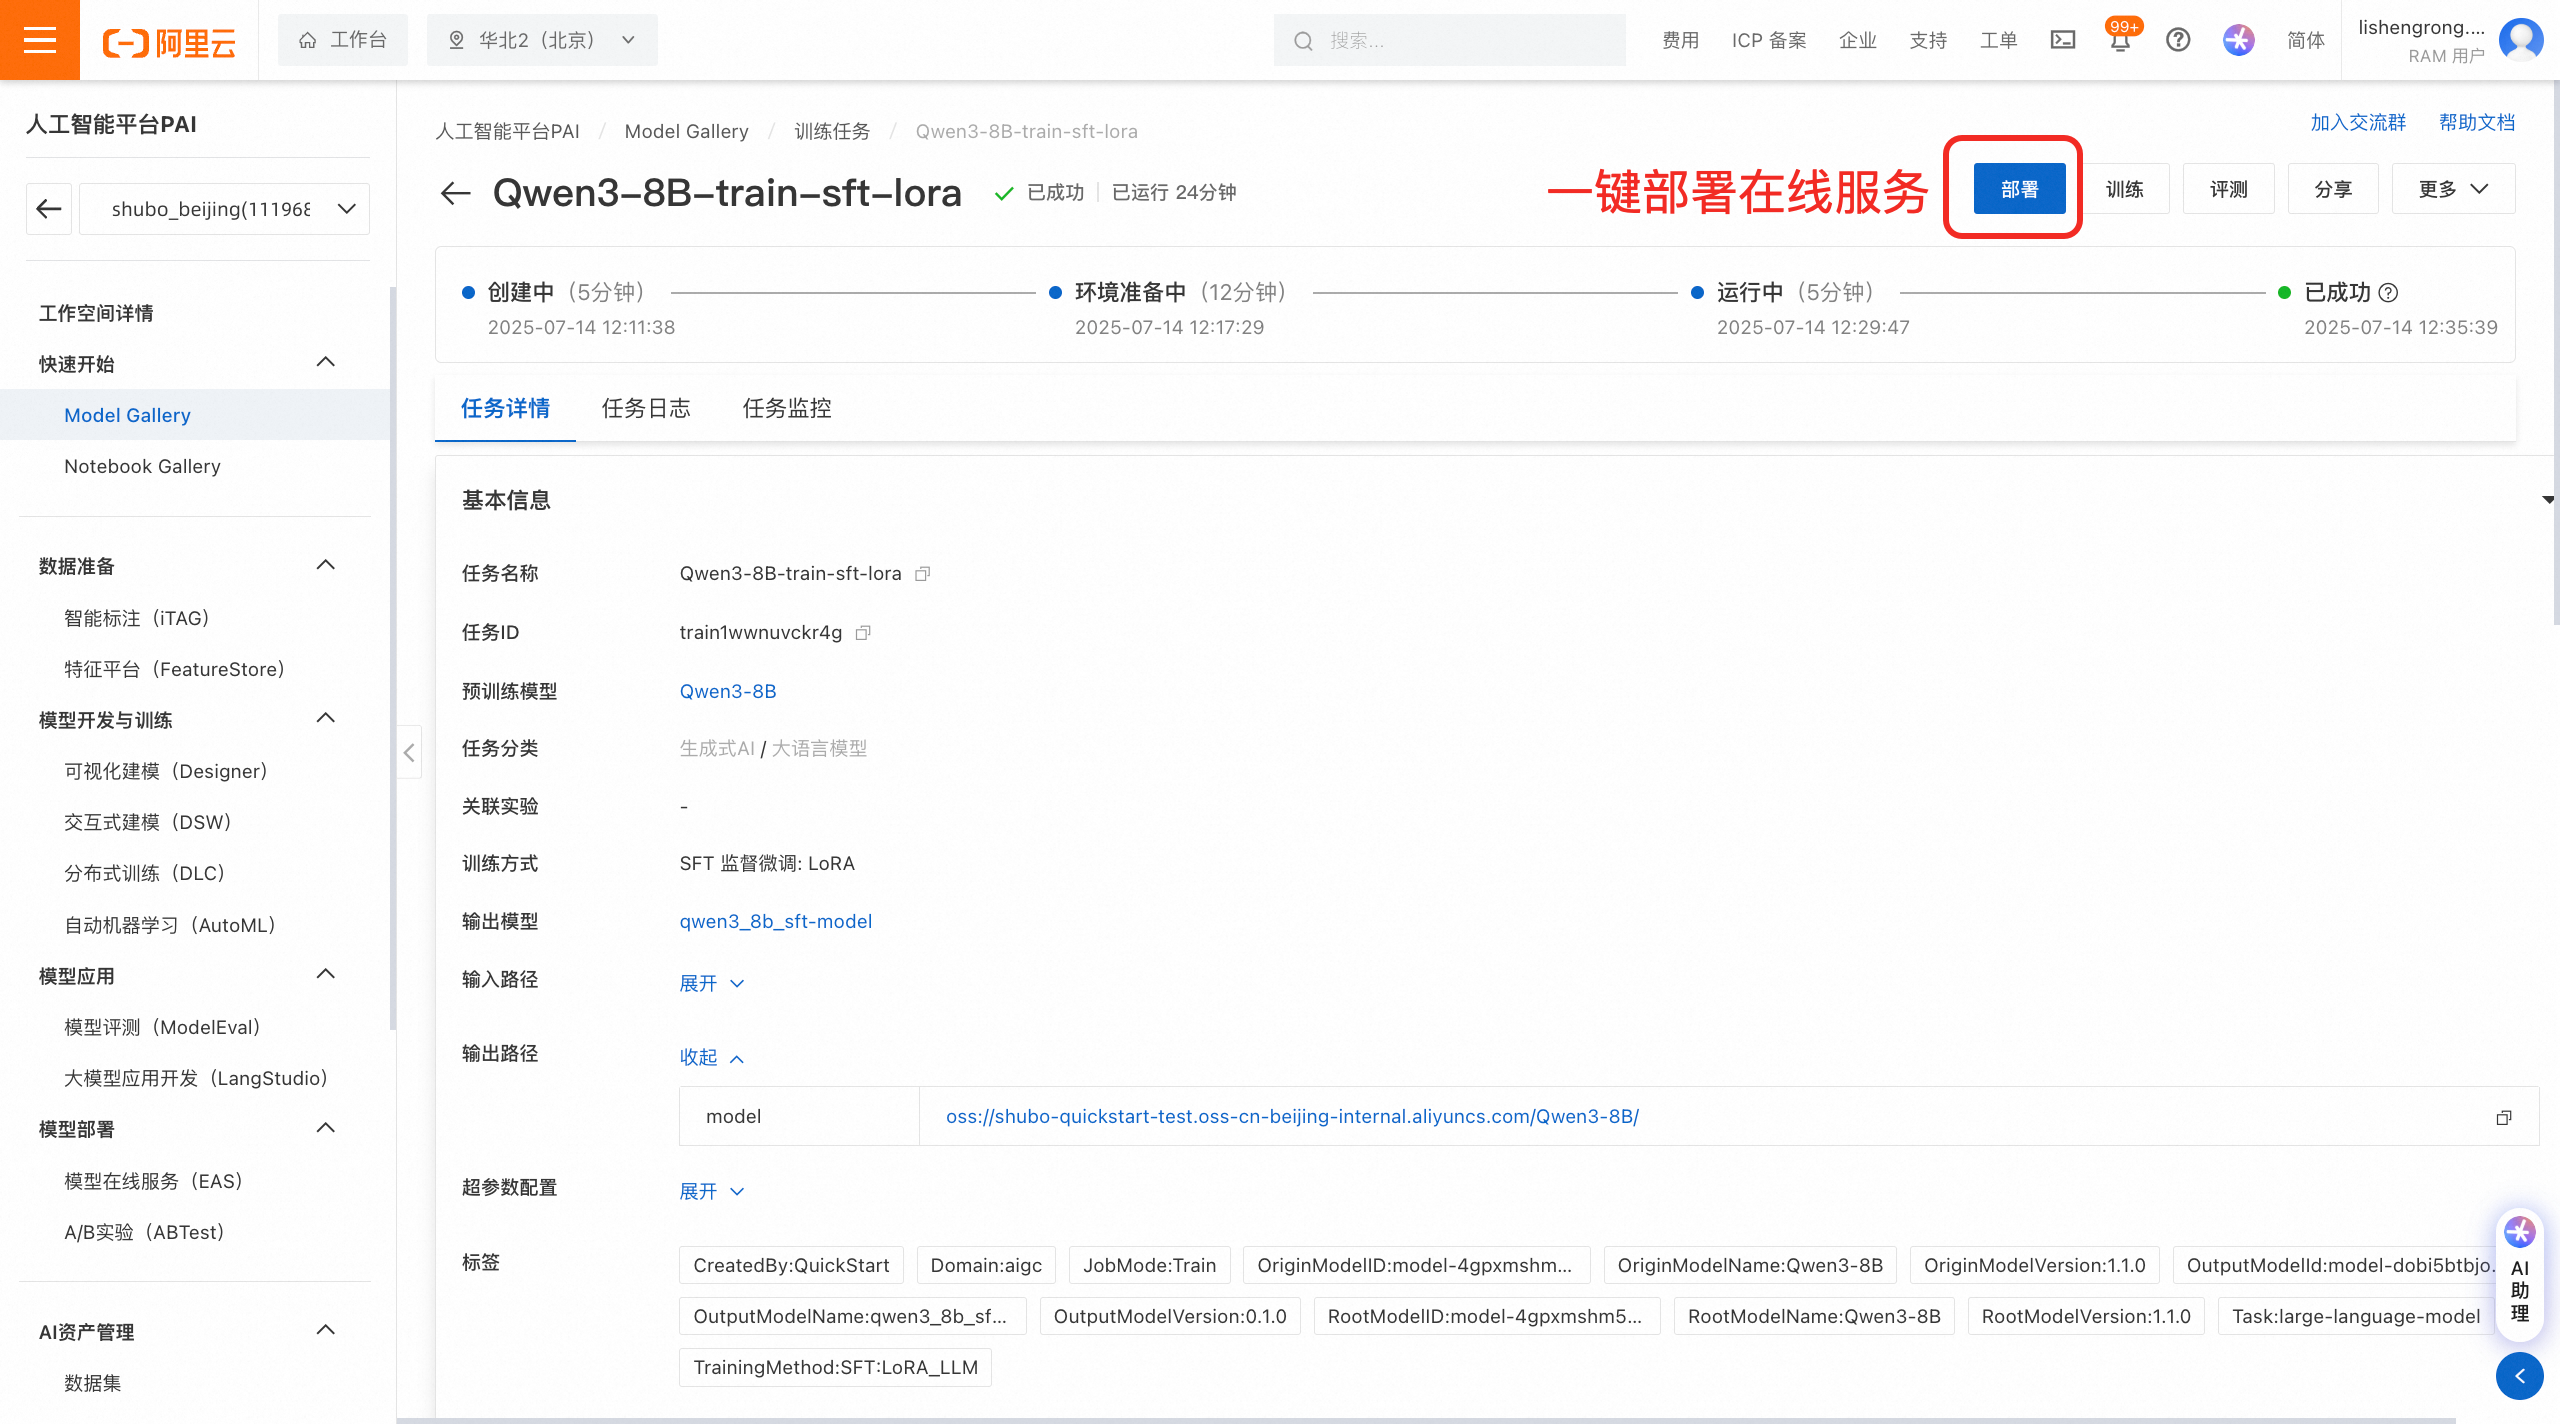The width and height of the screenshot is (2560, 1424).
Task: Open the 华北2（北京）region dropdown
Action: tap(542, 40)
